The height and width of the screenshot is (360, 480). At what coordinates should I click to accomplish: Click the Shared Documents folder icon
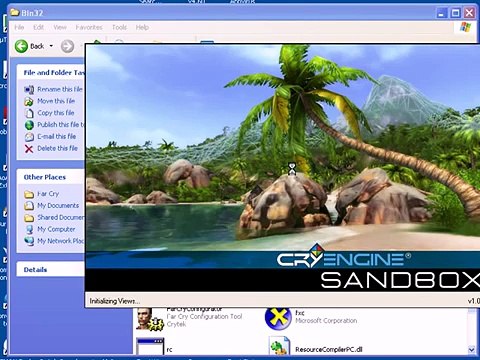(x=29, y=218)
